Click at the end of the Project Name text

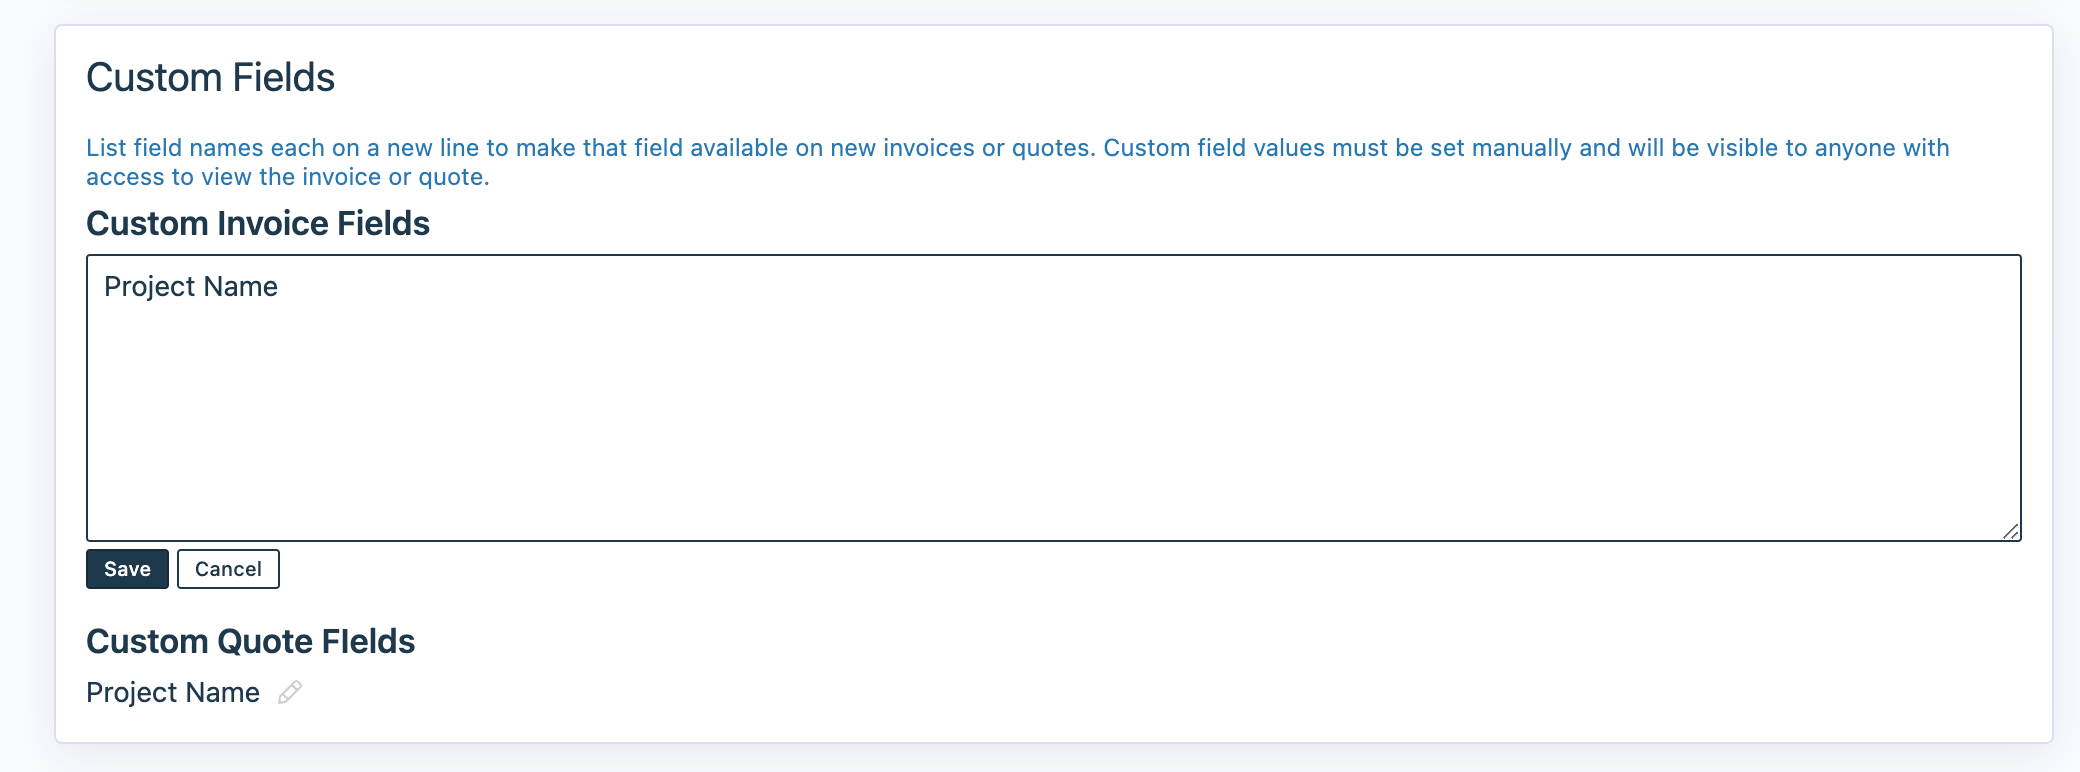coord(278,287)
